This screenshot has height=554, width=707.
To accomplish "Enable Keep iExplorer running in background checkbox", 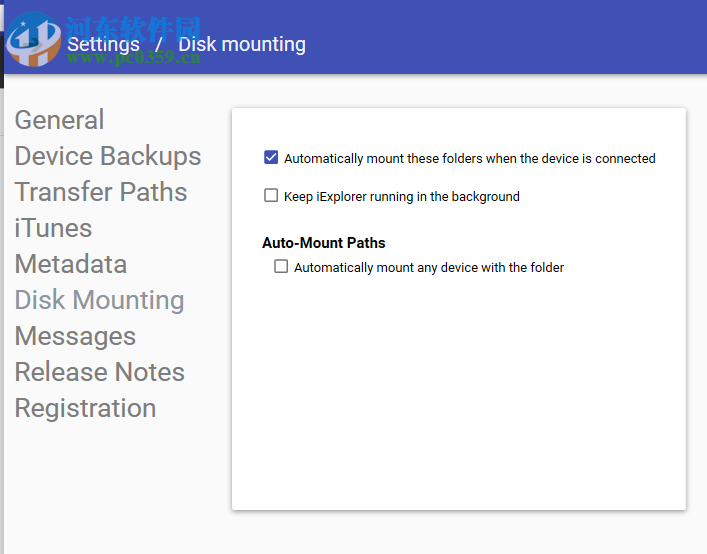I will pos(271,196).
